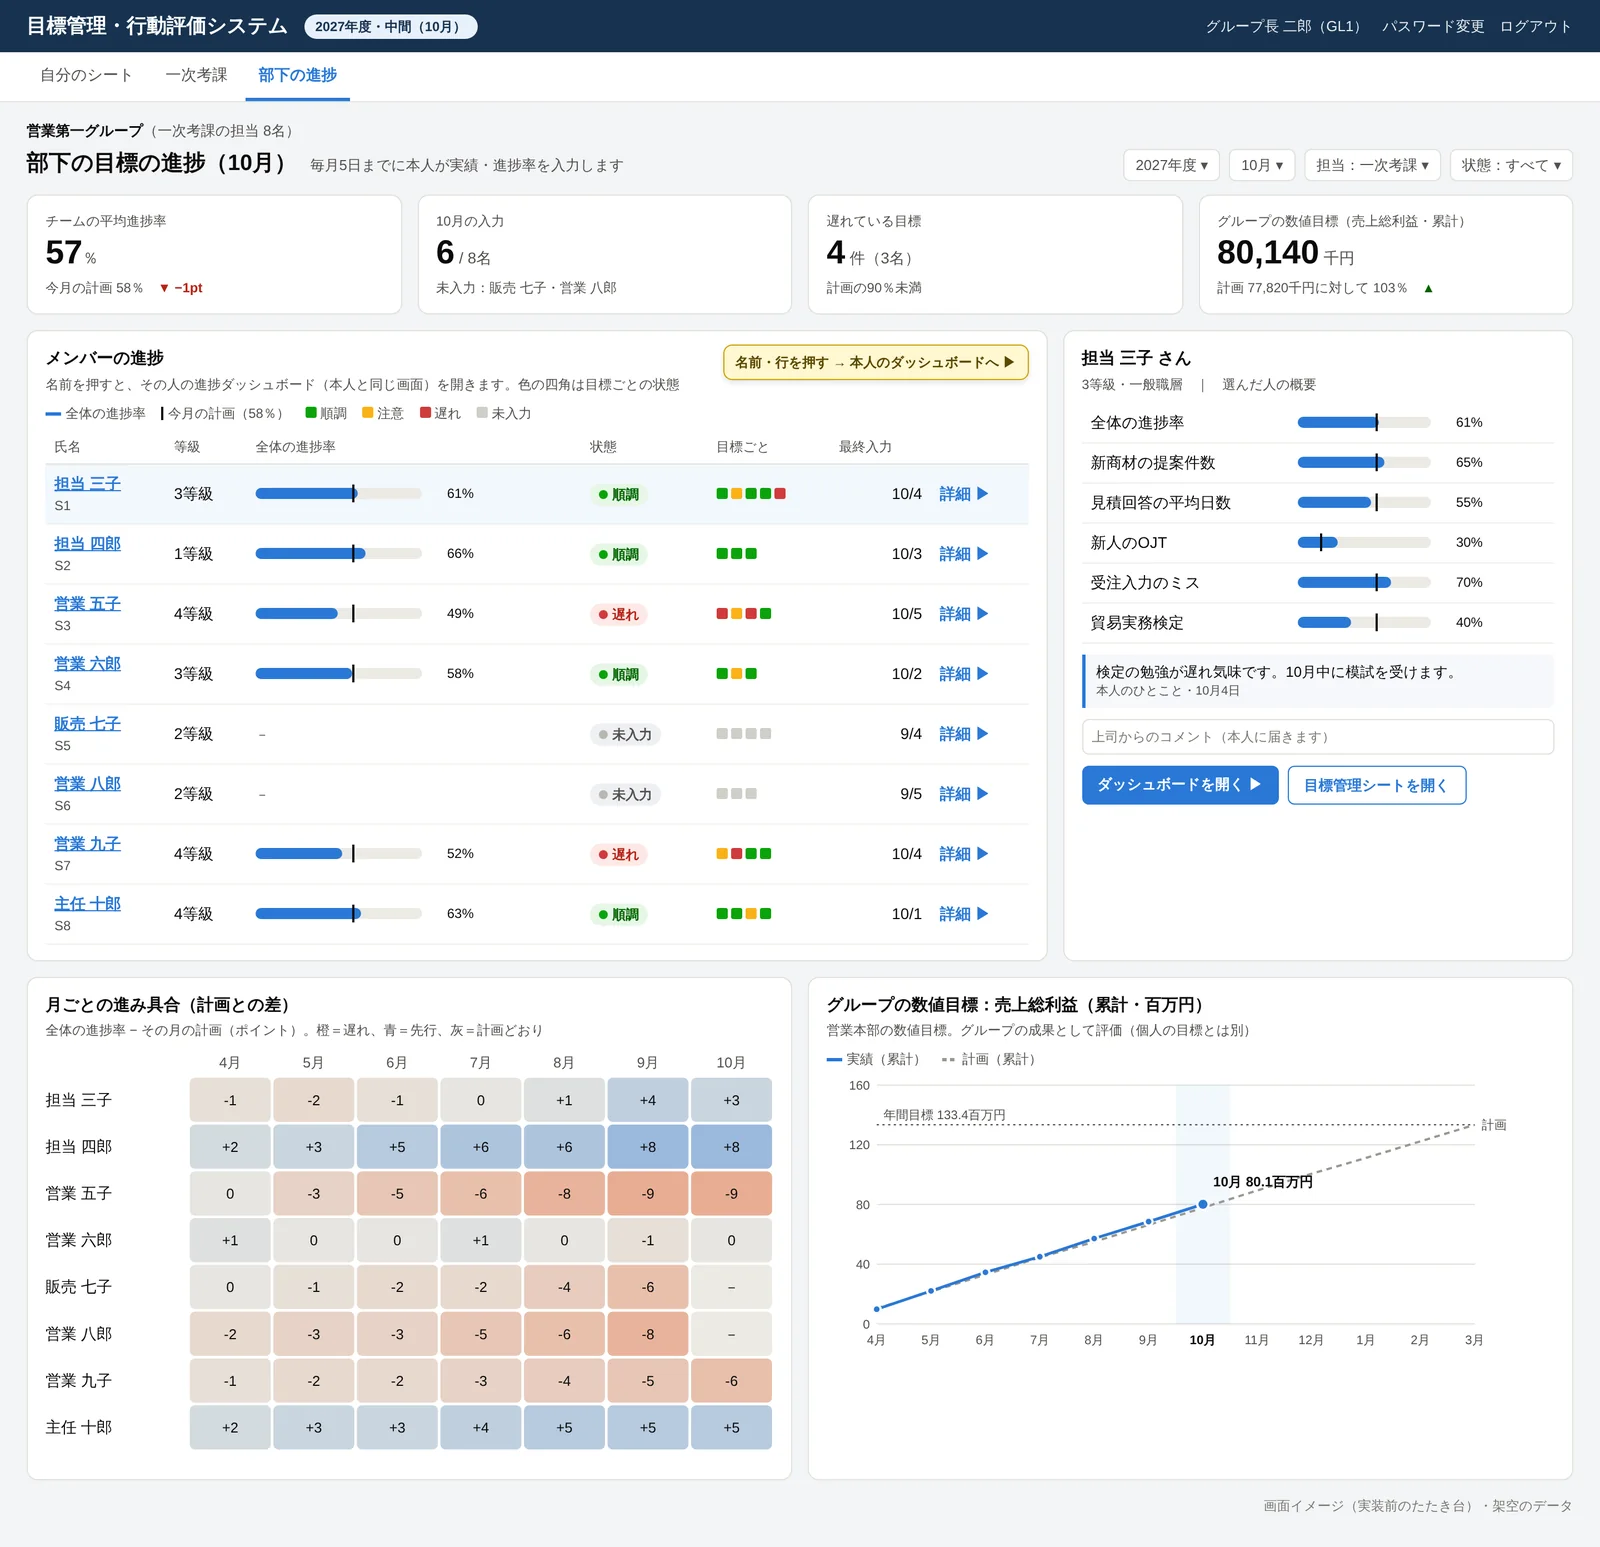The height and width of the screenshot is (1547, 1600).
Task: Focus the 上司からのコメント input field
Action: click(x=1318, y=737)
